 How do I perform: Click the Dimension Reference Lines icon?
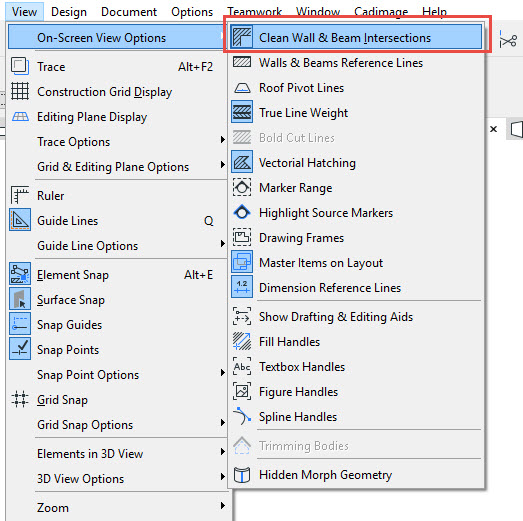coord(242,288)
